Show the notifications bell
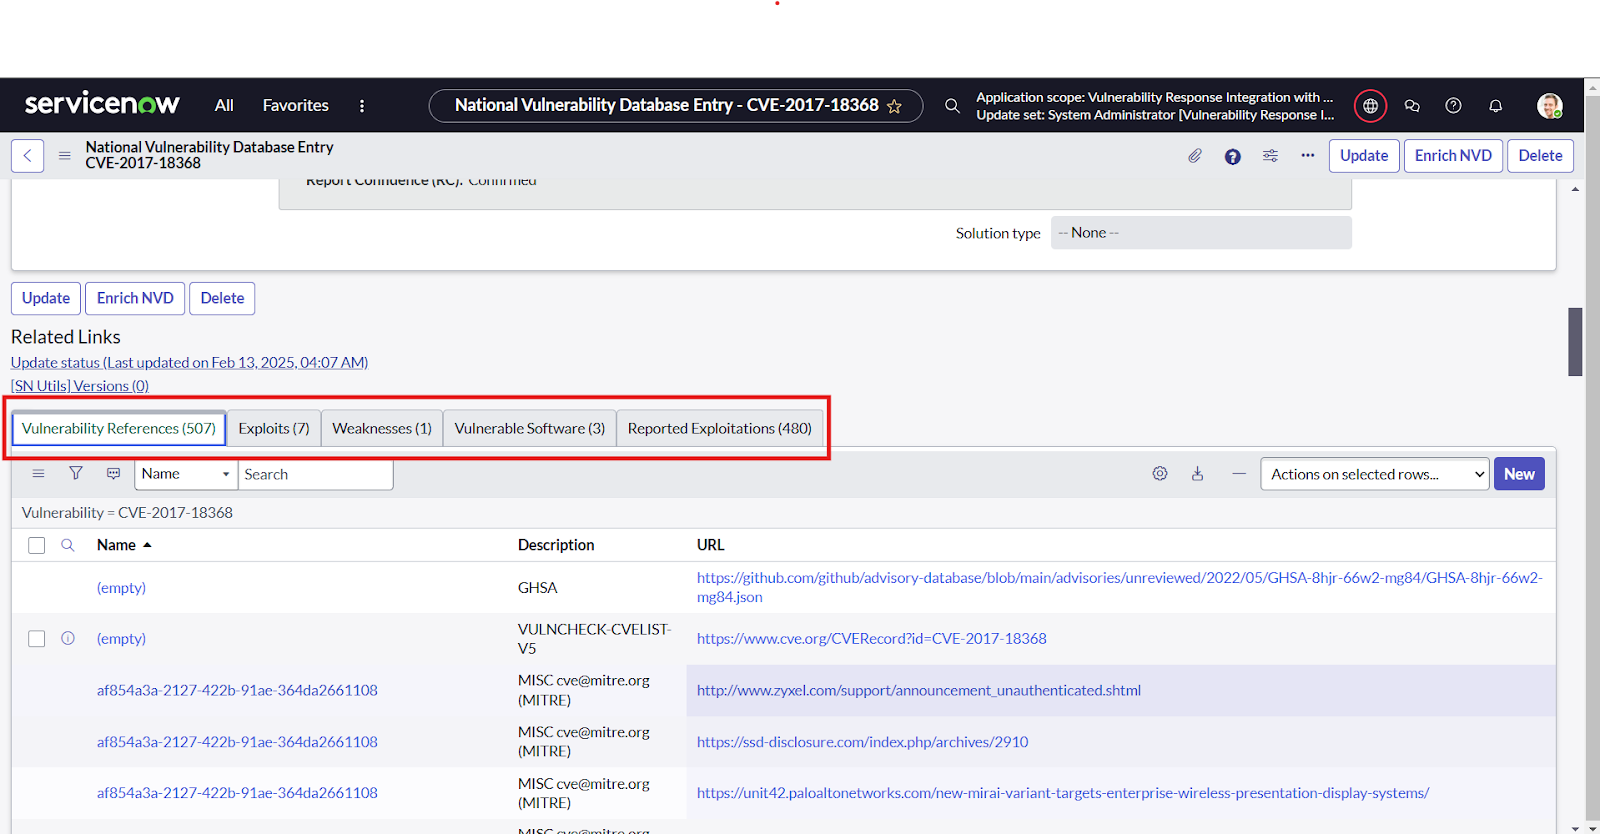Viewport: 1600px width, 834px height. click(x=1495, y=105)
